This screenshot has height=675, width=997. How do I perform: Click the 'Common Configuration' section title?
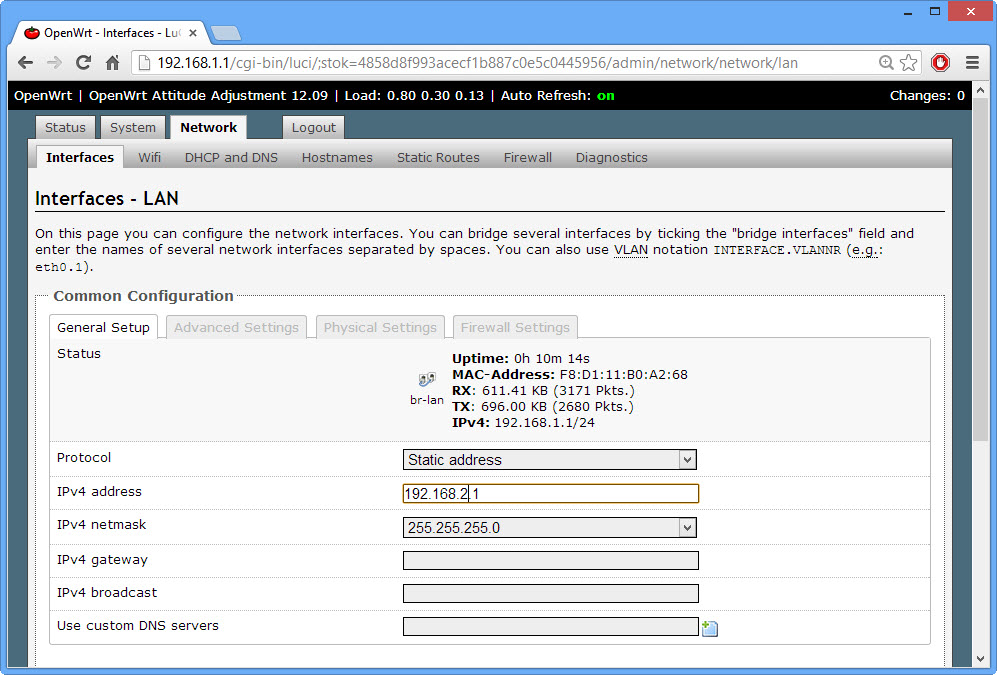[x=143, y=296]
